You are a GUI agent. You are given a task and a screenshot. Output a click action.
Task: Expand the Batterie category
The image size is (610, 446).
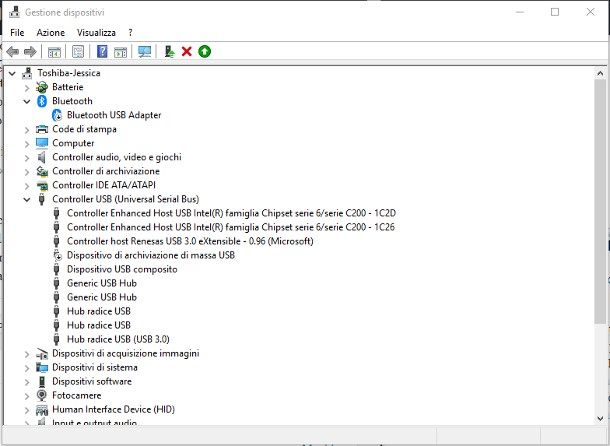point(26,88)
